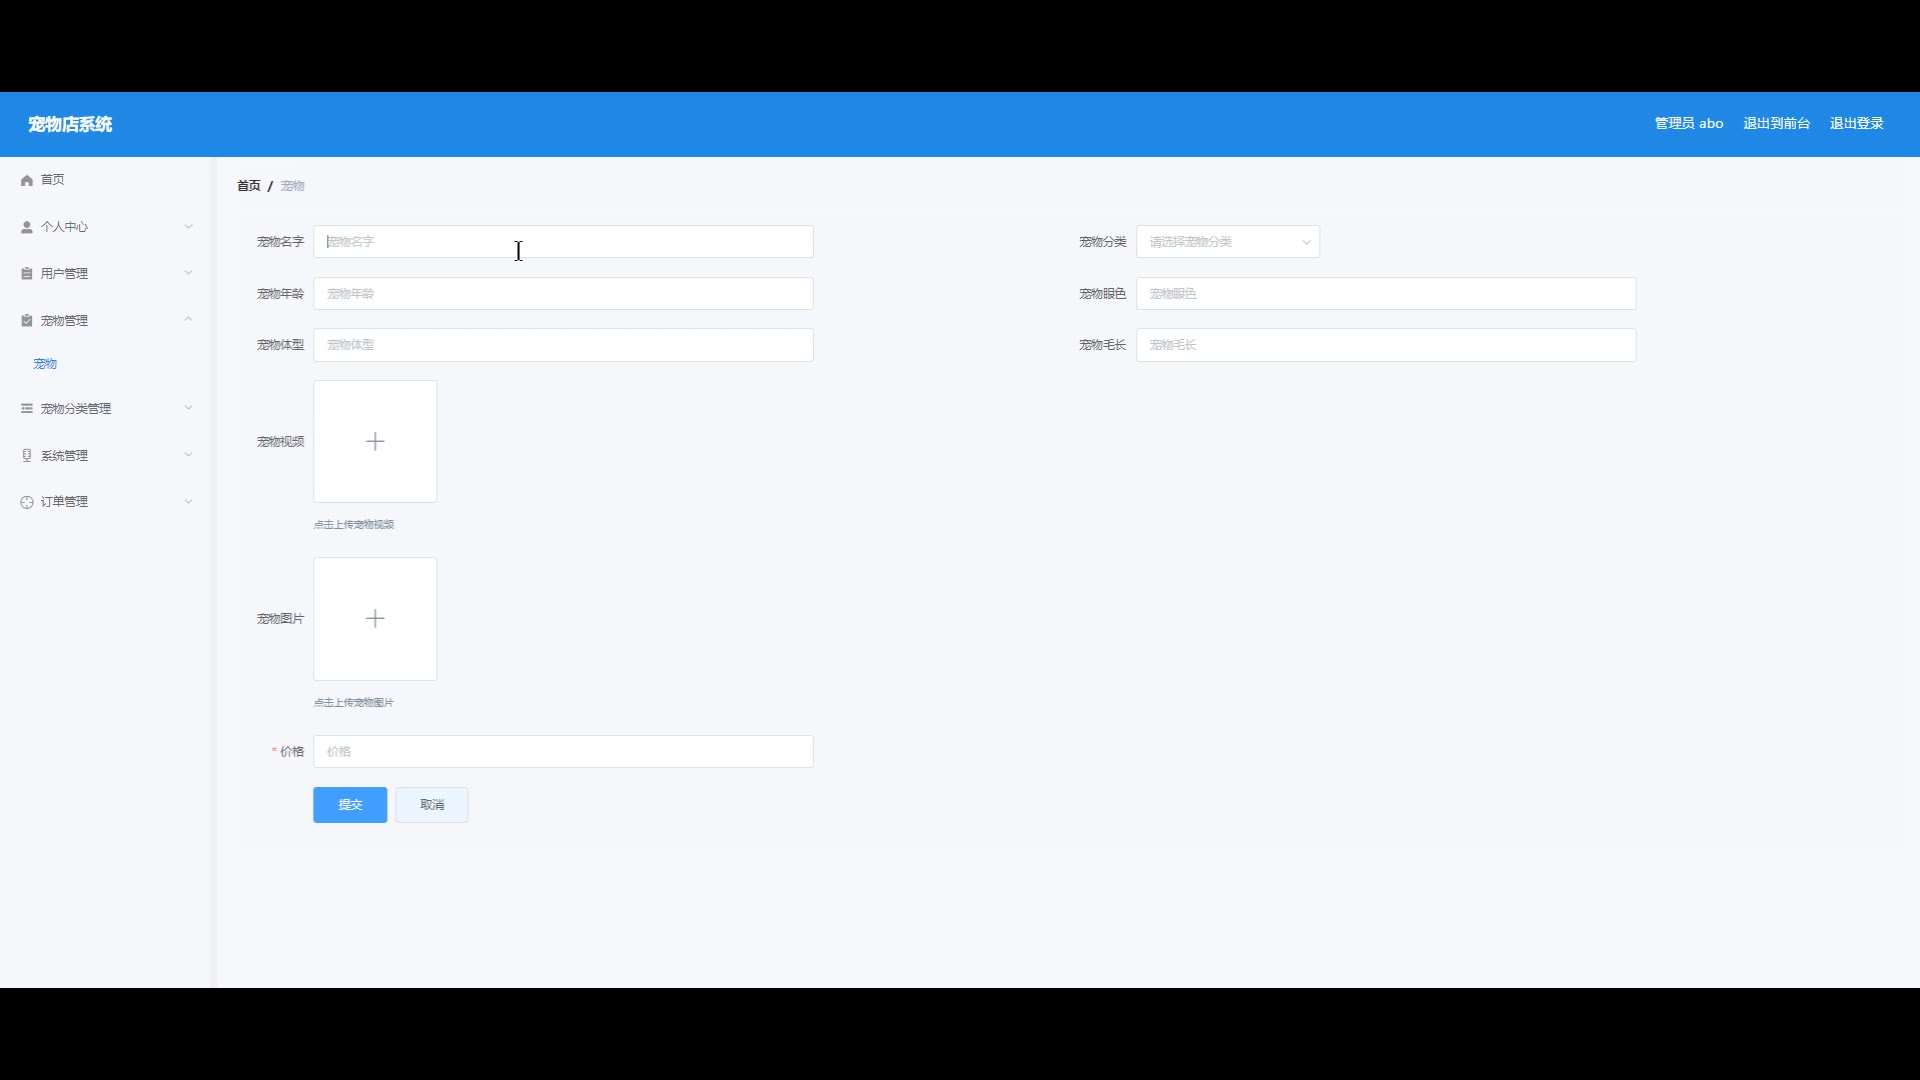Click the 取消 button
The height and width of the screenshot is (1080, 1920).
(x=432, y=805)
